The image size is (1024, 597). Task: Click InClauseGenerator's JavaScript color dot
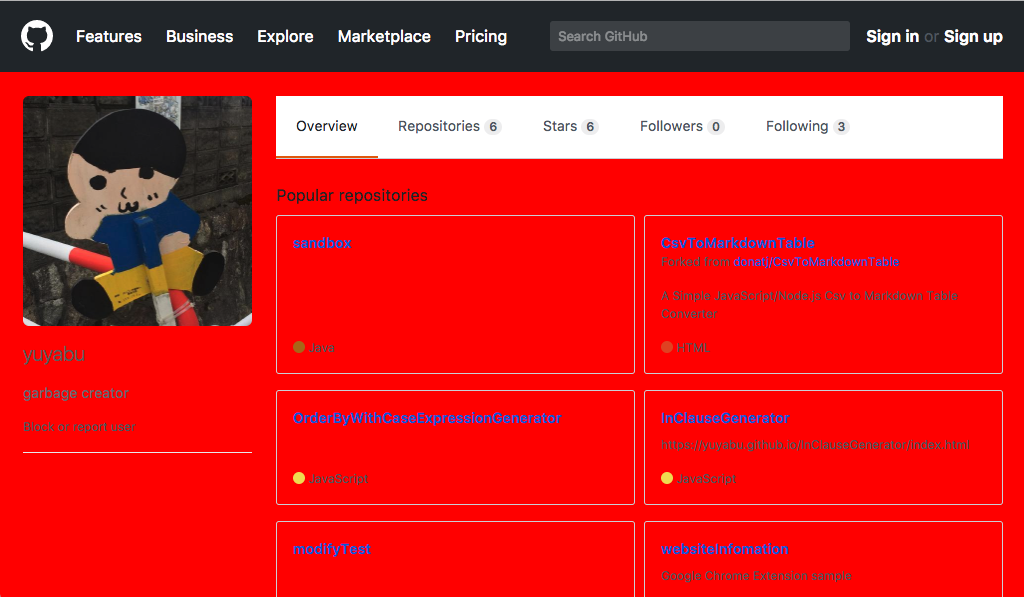pos(667,478)
